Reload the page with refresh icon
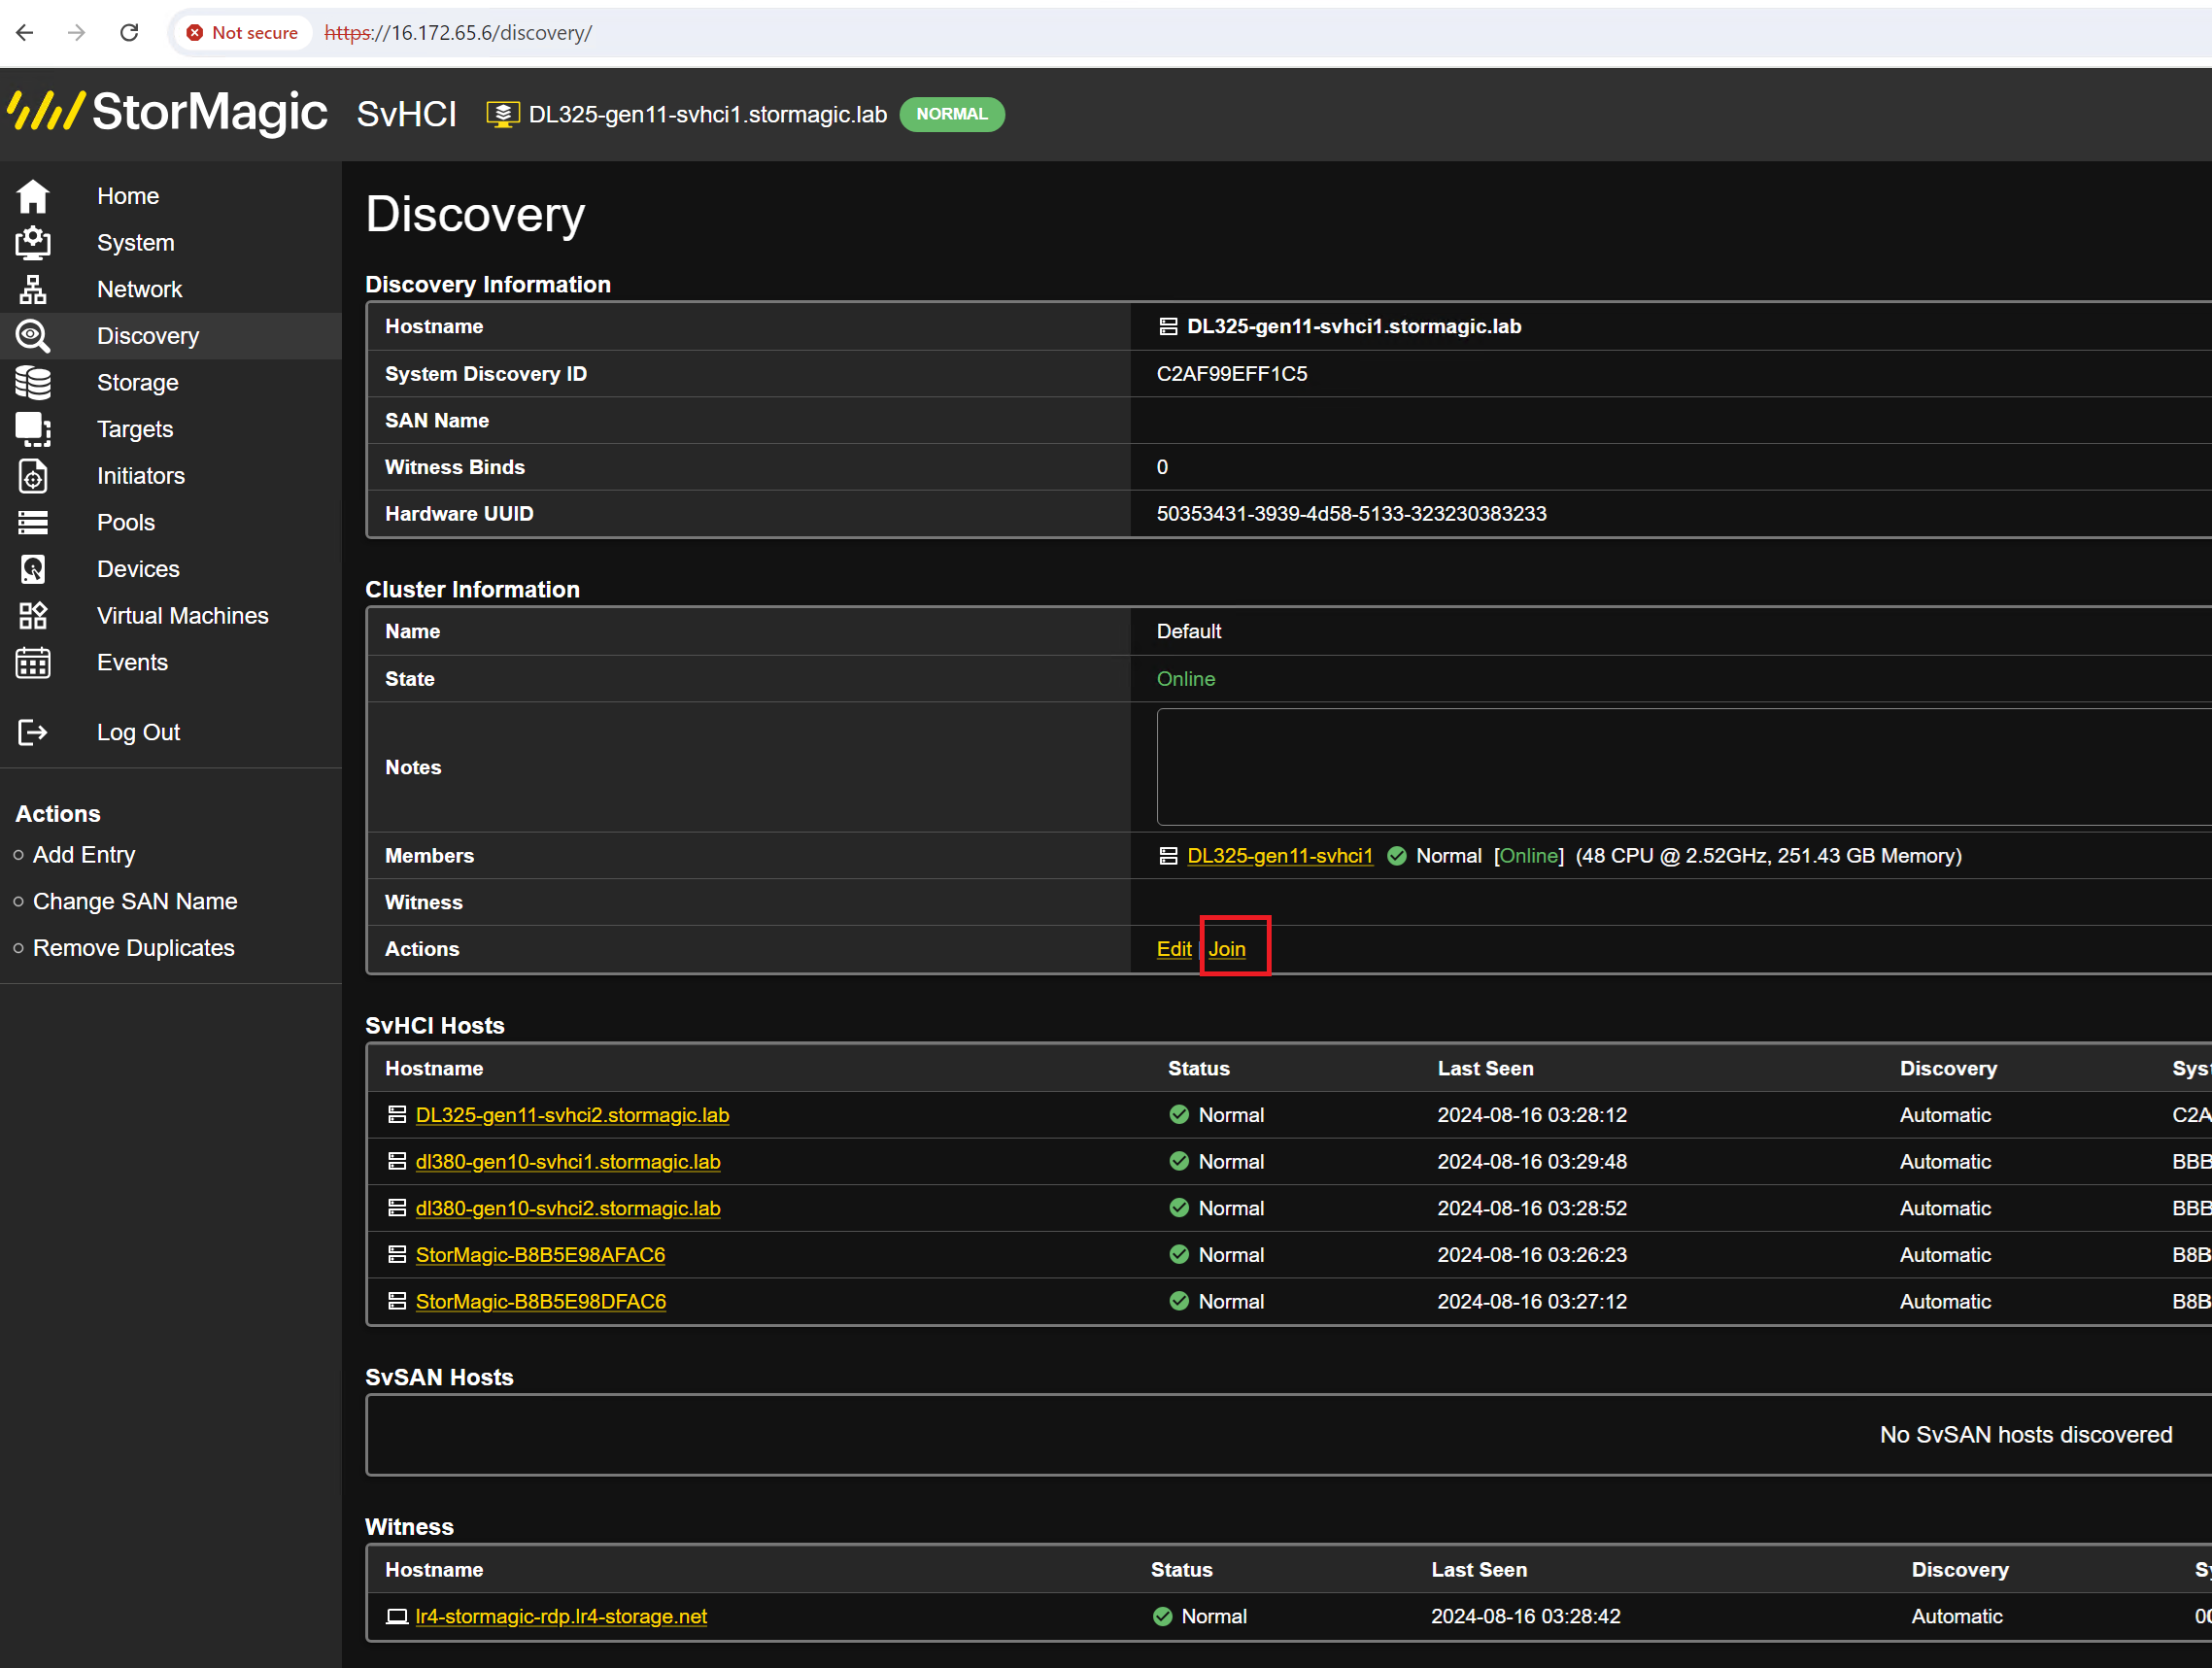This screenshot has width=2212, height=1668. pyautogui.click(x=129, y=33)
